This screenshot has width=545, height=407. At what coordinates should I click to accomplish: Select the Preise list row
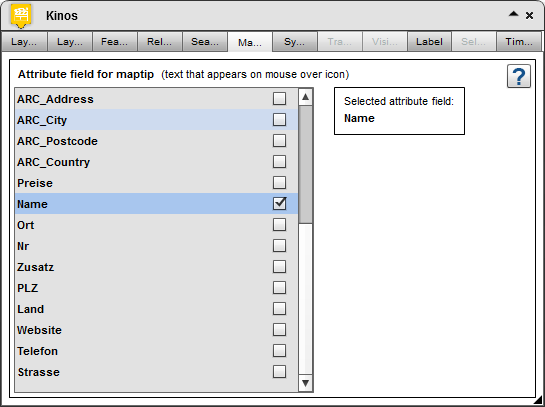[156, 183]
